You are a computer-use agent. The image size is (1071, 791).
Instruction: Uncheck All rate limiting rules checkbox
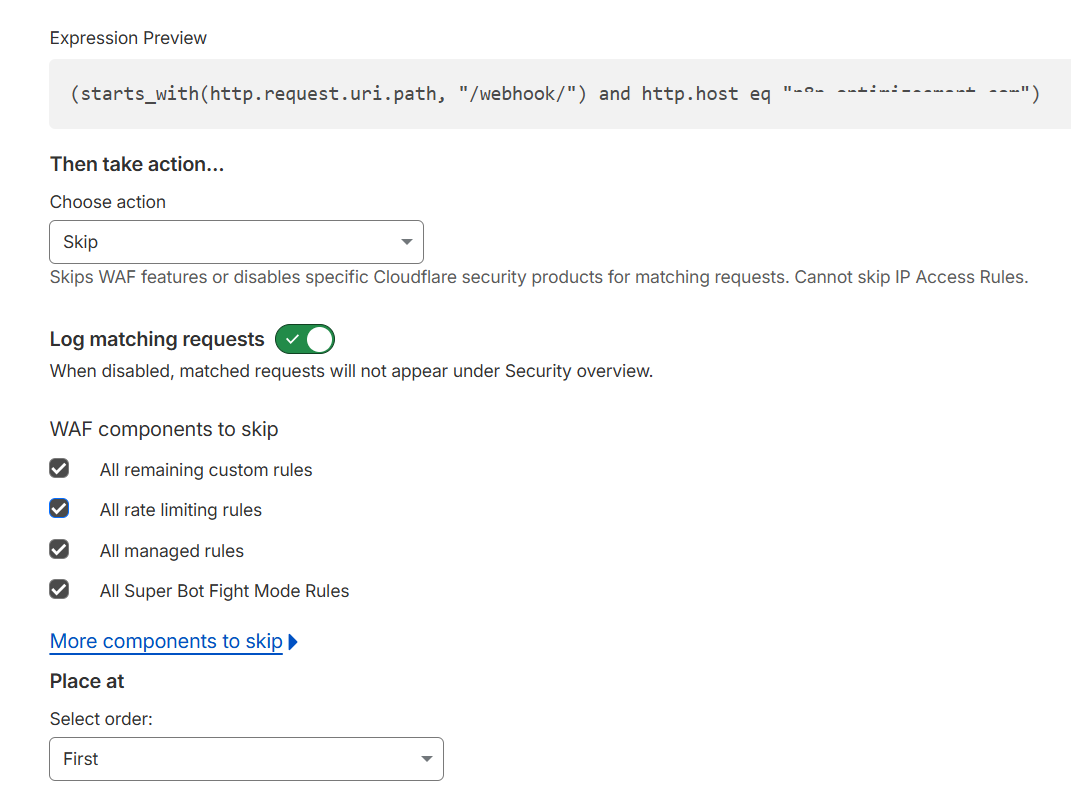point(59,509)
